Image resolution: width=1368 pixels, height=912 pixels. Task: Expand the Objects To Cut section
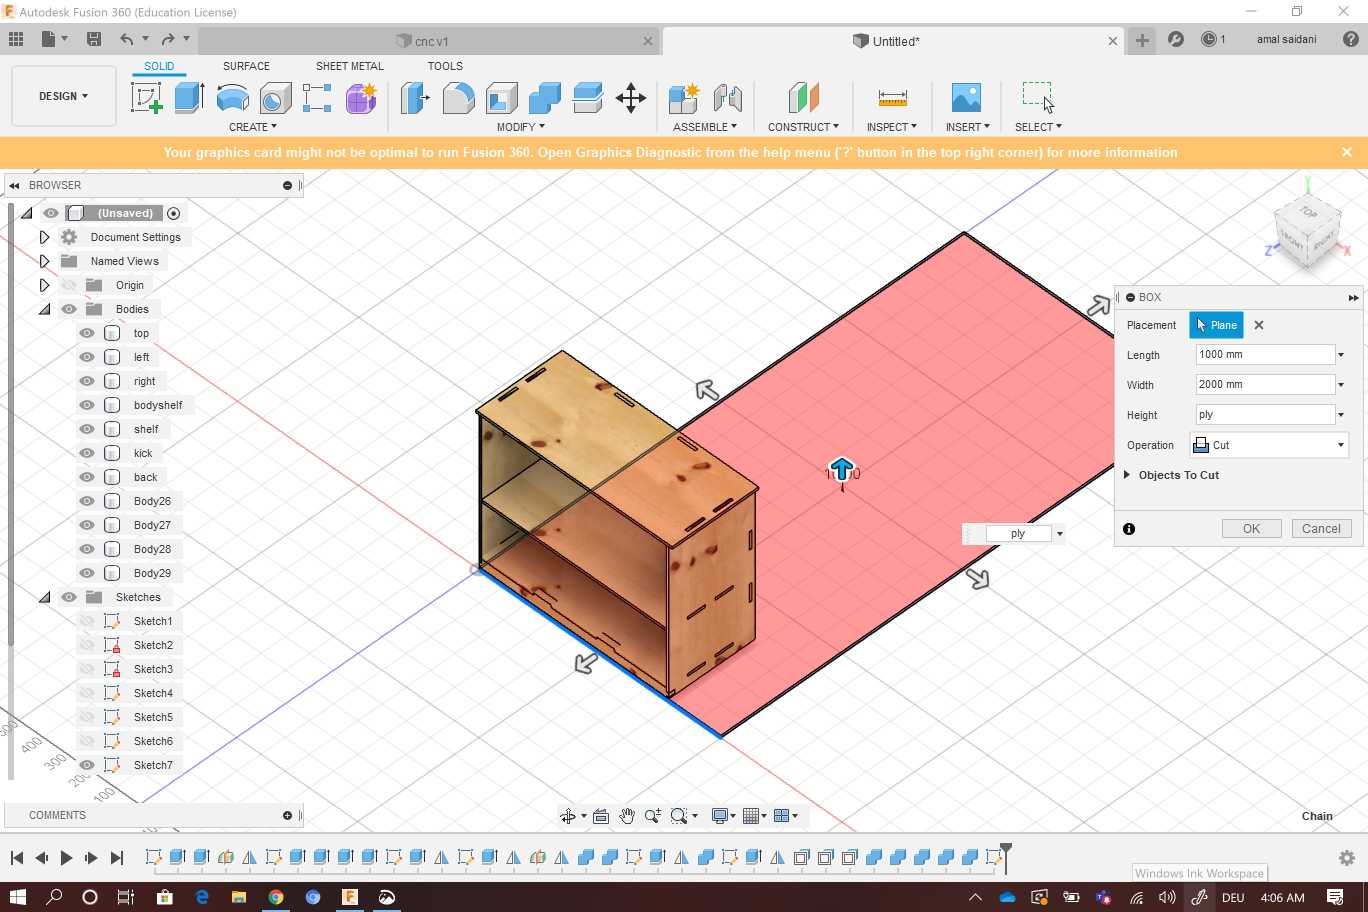[1127, 475]
